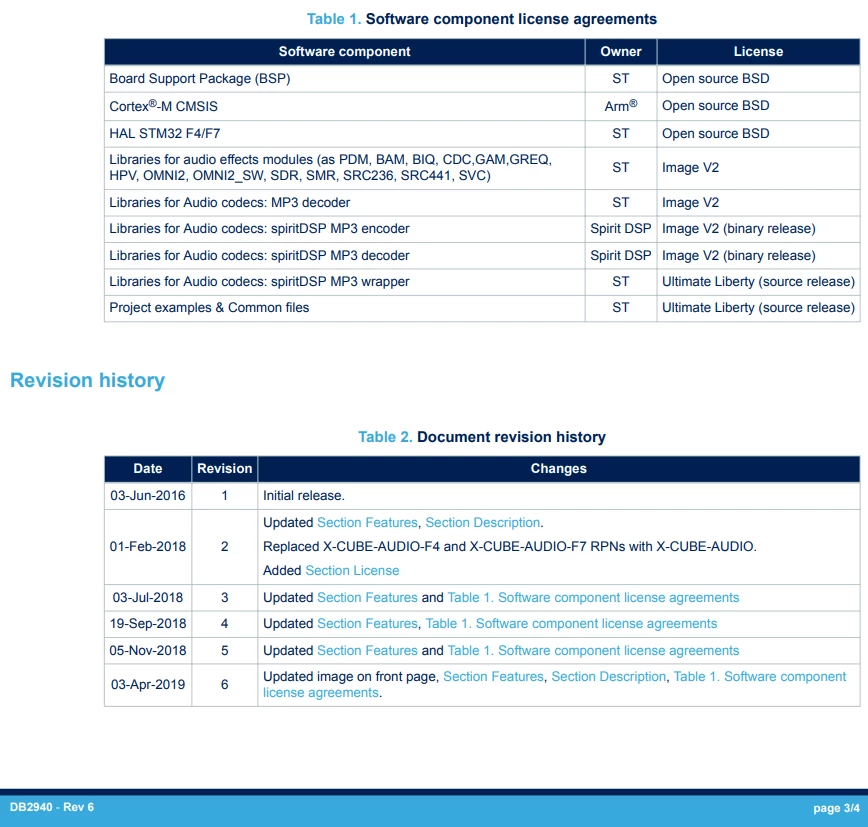The width and height of the screenshot is (868, 827).
Task: Select the Table 1 caption title
Action: (482, 19)
